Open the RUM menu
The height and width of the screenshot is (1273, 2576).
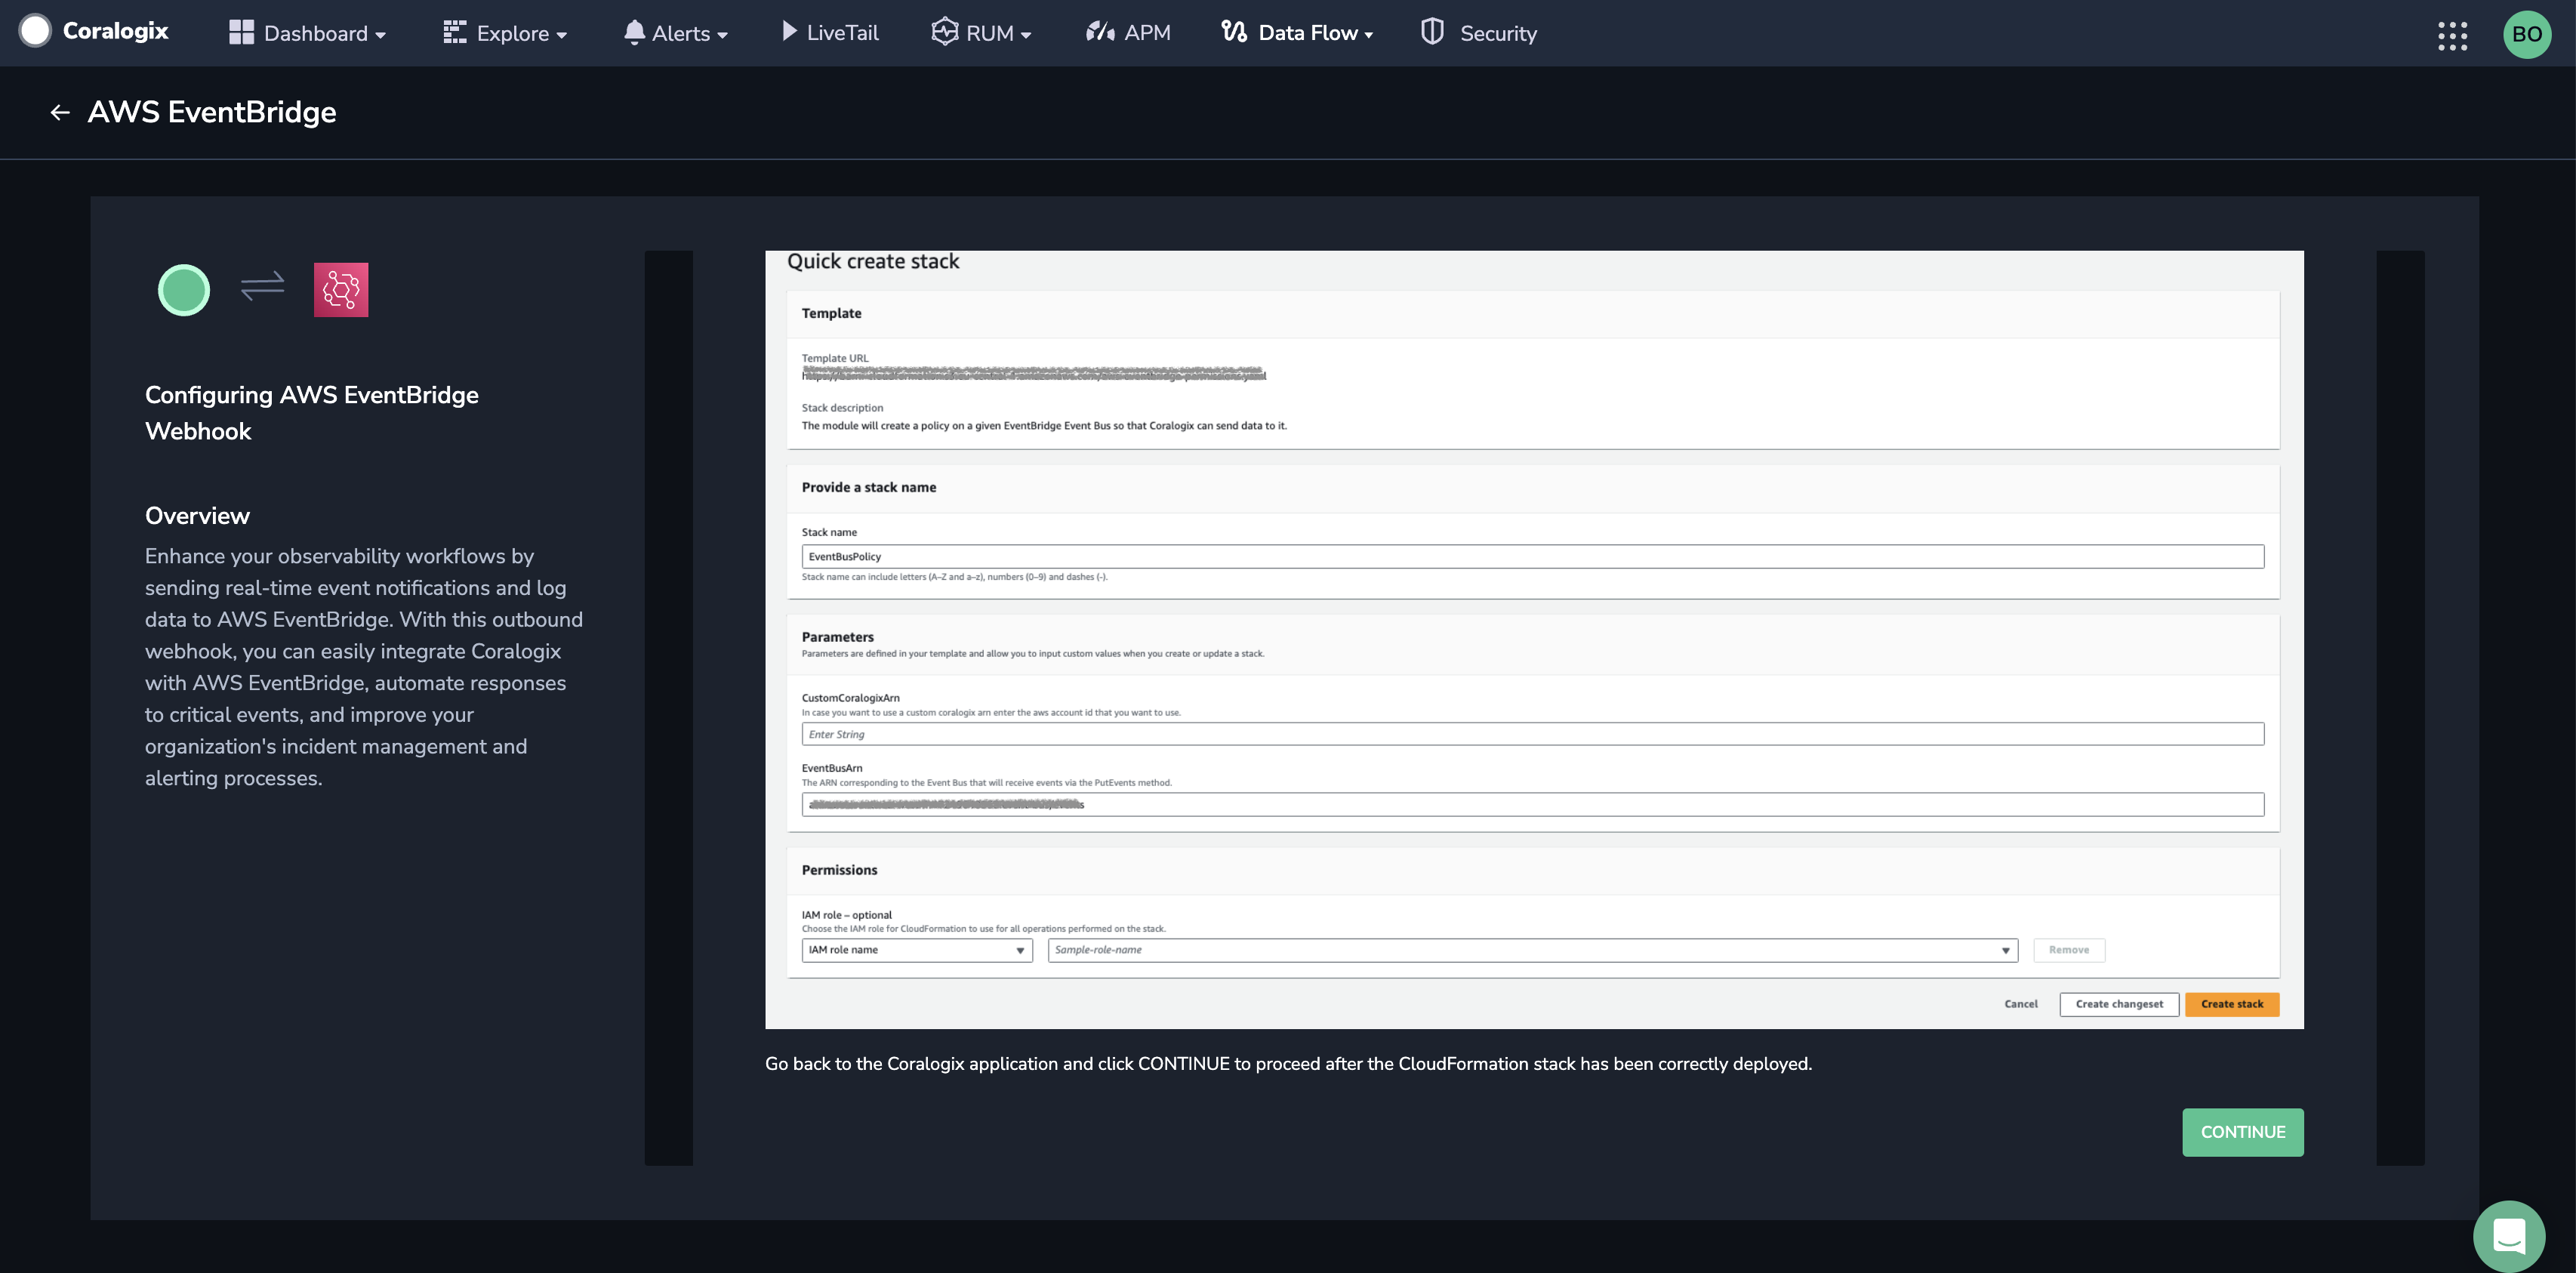(981, 33)
